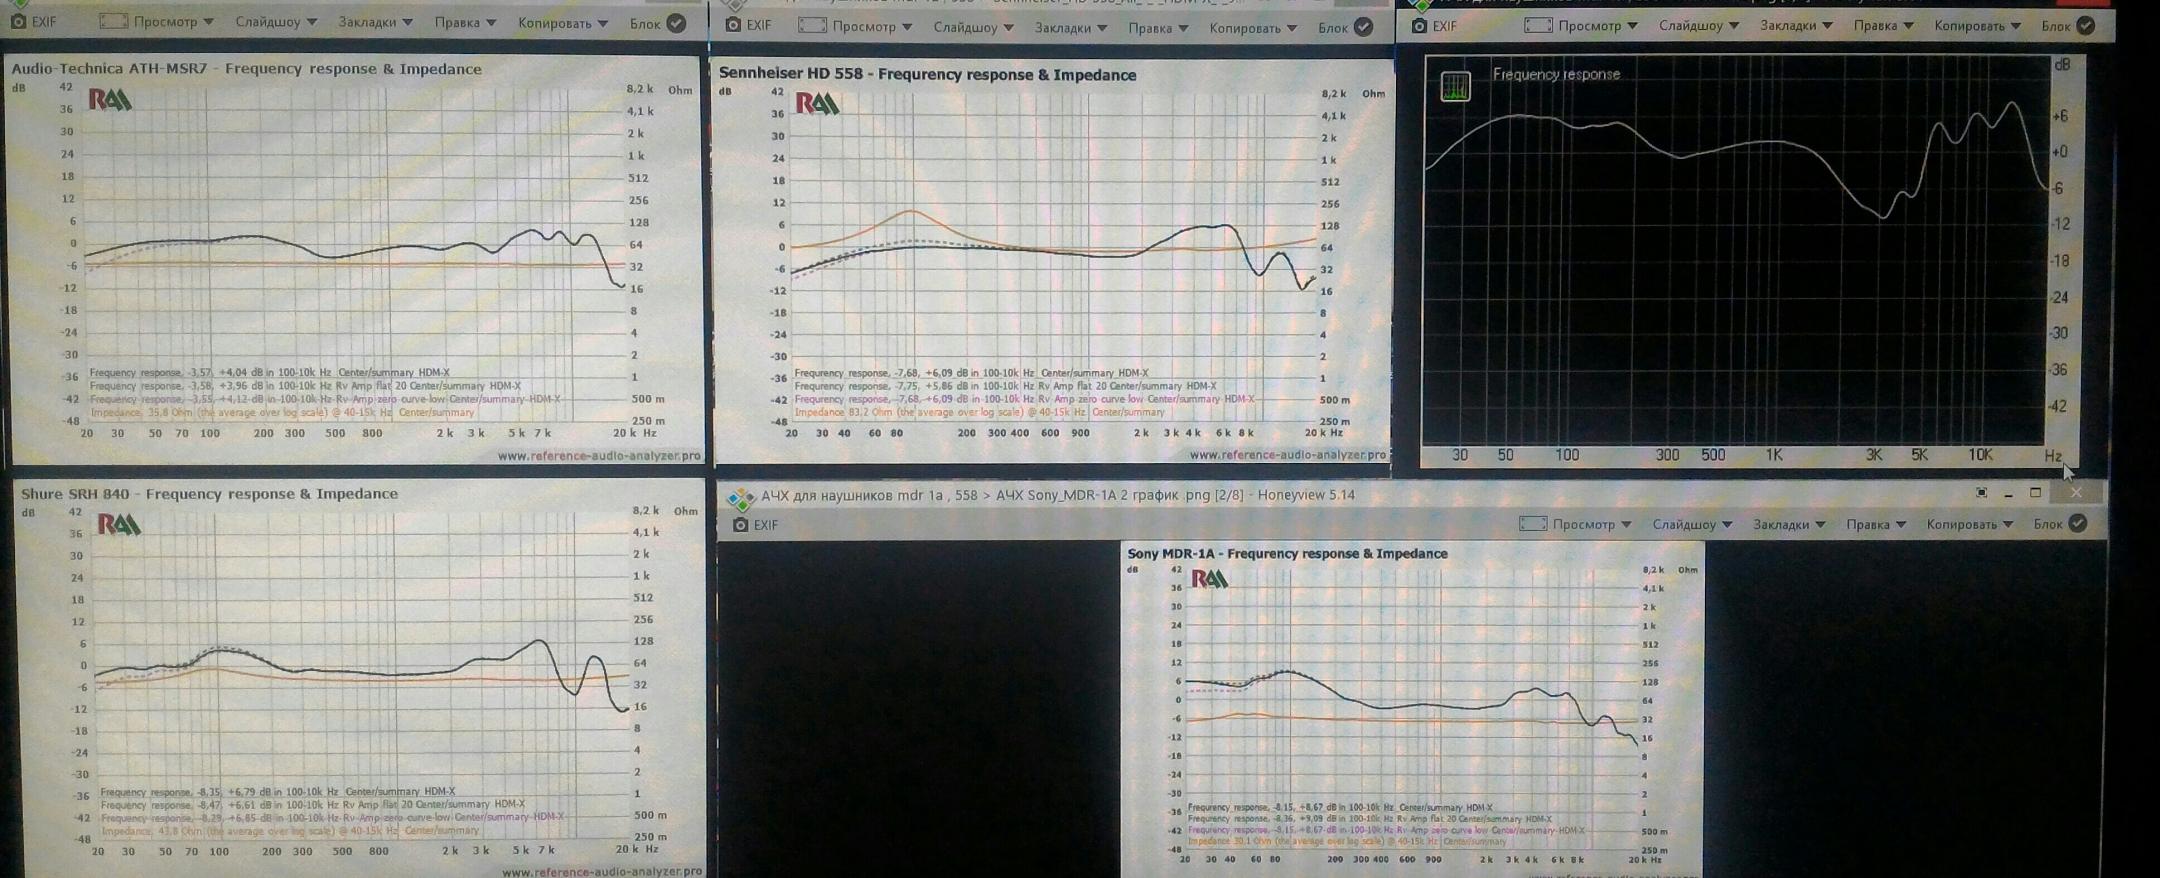Viewport: 2160px width, 878px height.
Task: Open Правка menu in the Sony MDR-1A window
Action: 1876,524
